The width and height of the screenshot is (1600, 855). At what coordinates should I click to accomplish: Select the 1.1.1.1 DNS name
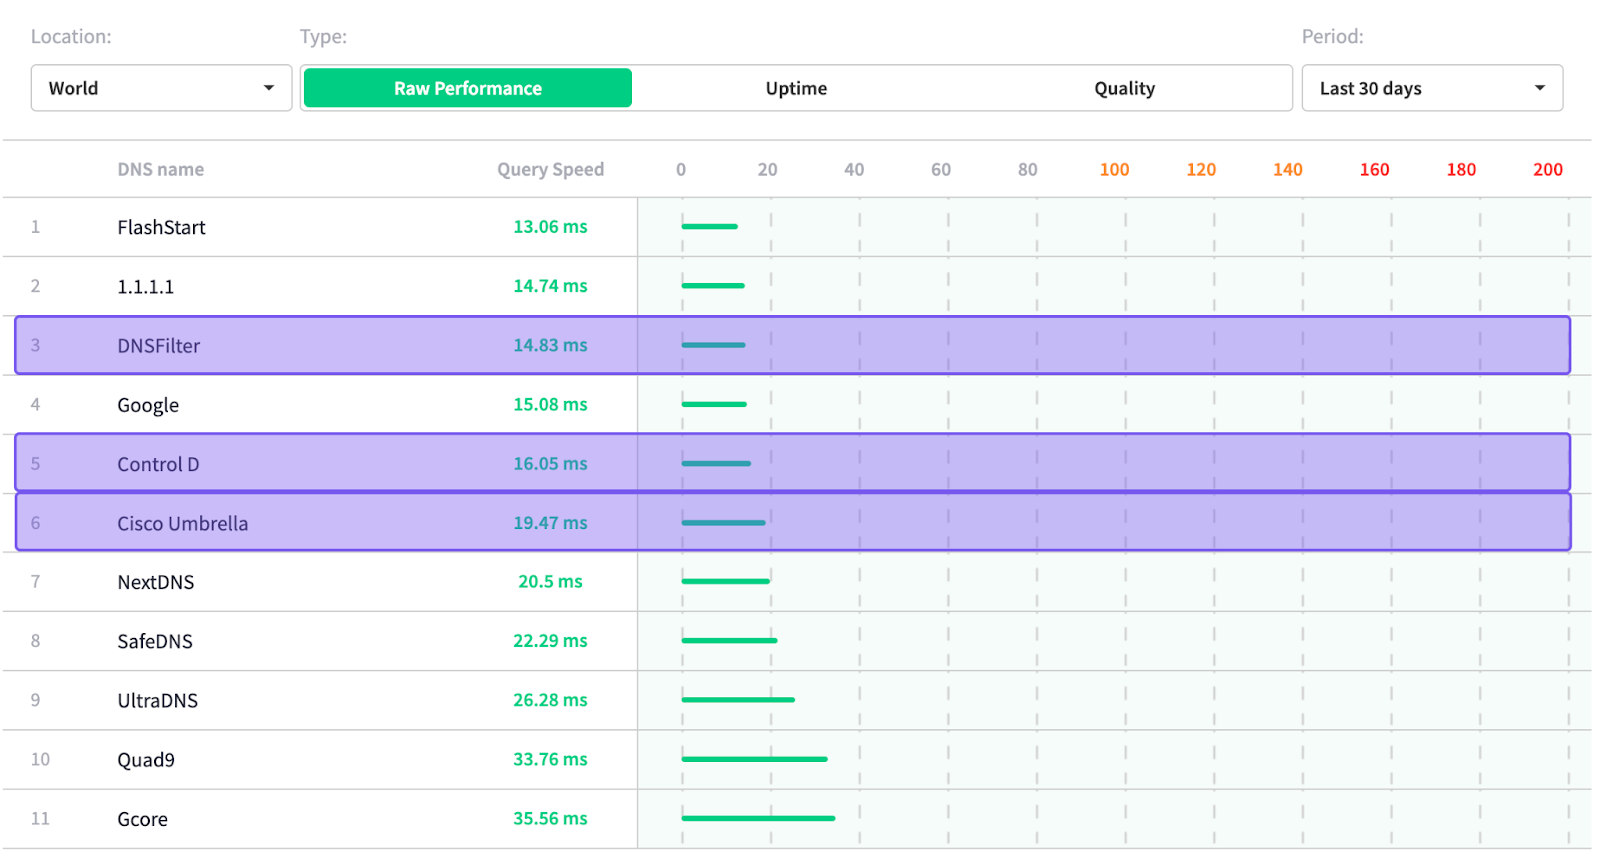click(146, 286)
